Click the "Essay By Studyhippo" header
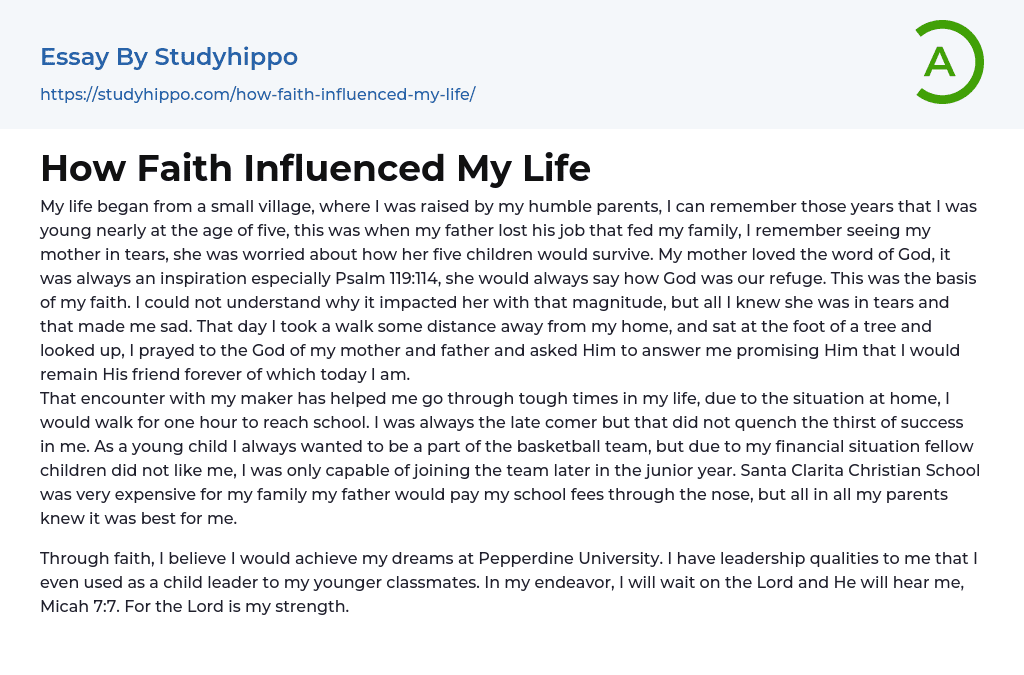The width and height of the screenshot is (1024, 675). (169, 57)
